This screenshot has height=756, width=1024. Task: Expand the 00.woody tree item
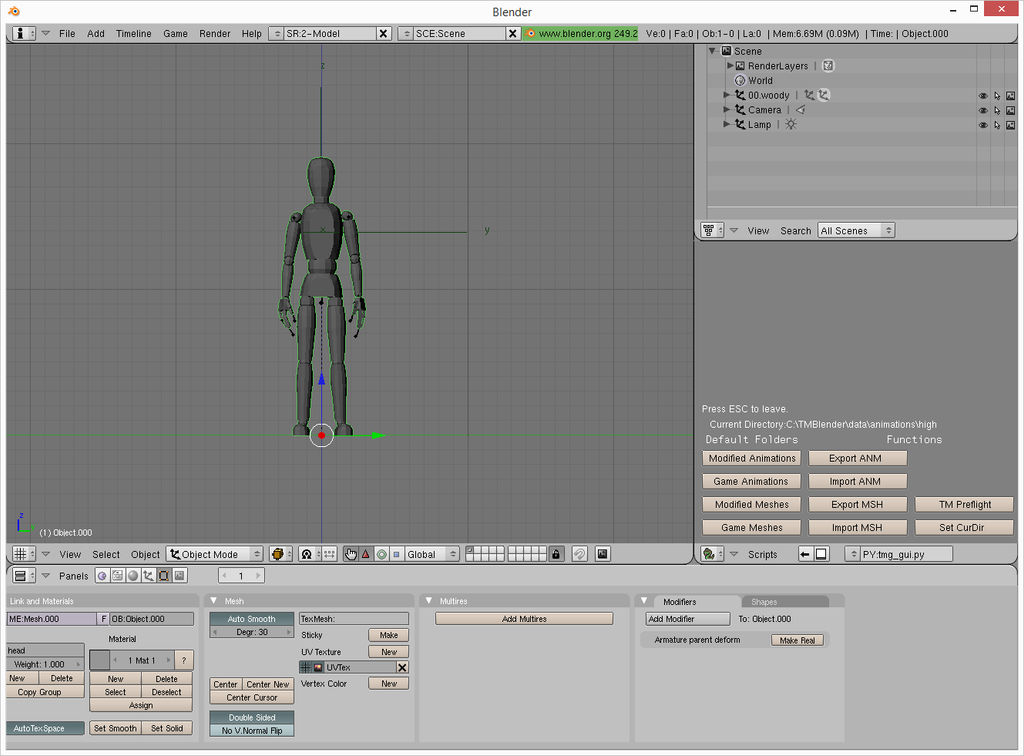pyautogui.click(x=726, y=95)
